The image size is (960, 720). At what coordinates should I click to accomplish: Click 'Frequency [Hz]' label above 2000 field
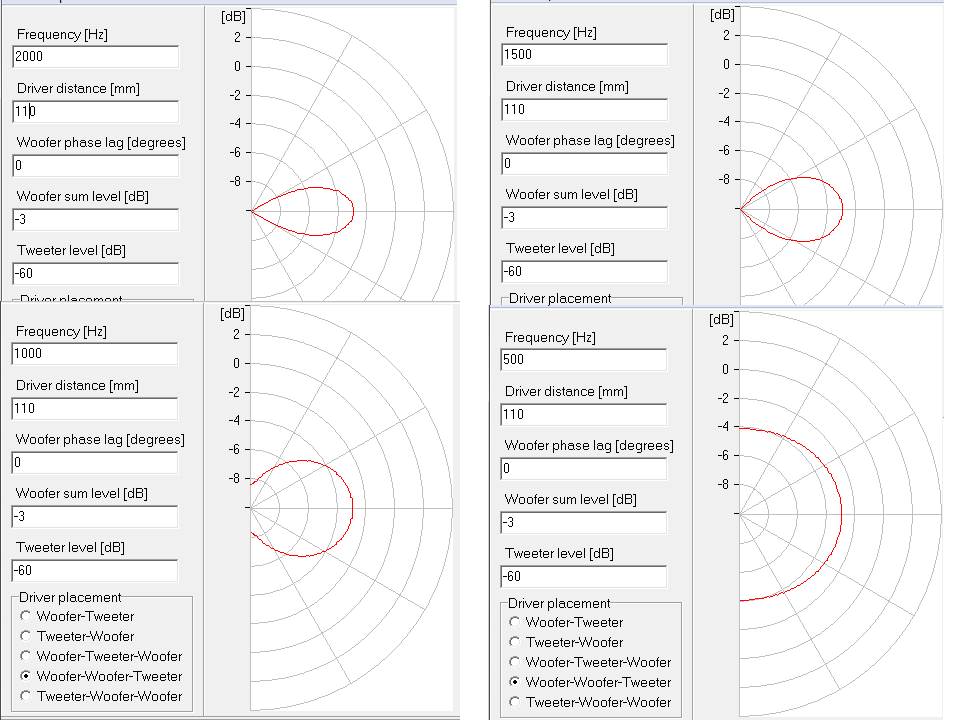(62, 34)
